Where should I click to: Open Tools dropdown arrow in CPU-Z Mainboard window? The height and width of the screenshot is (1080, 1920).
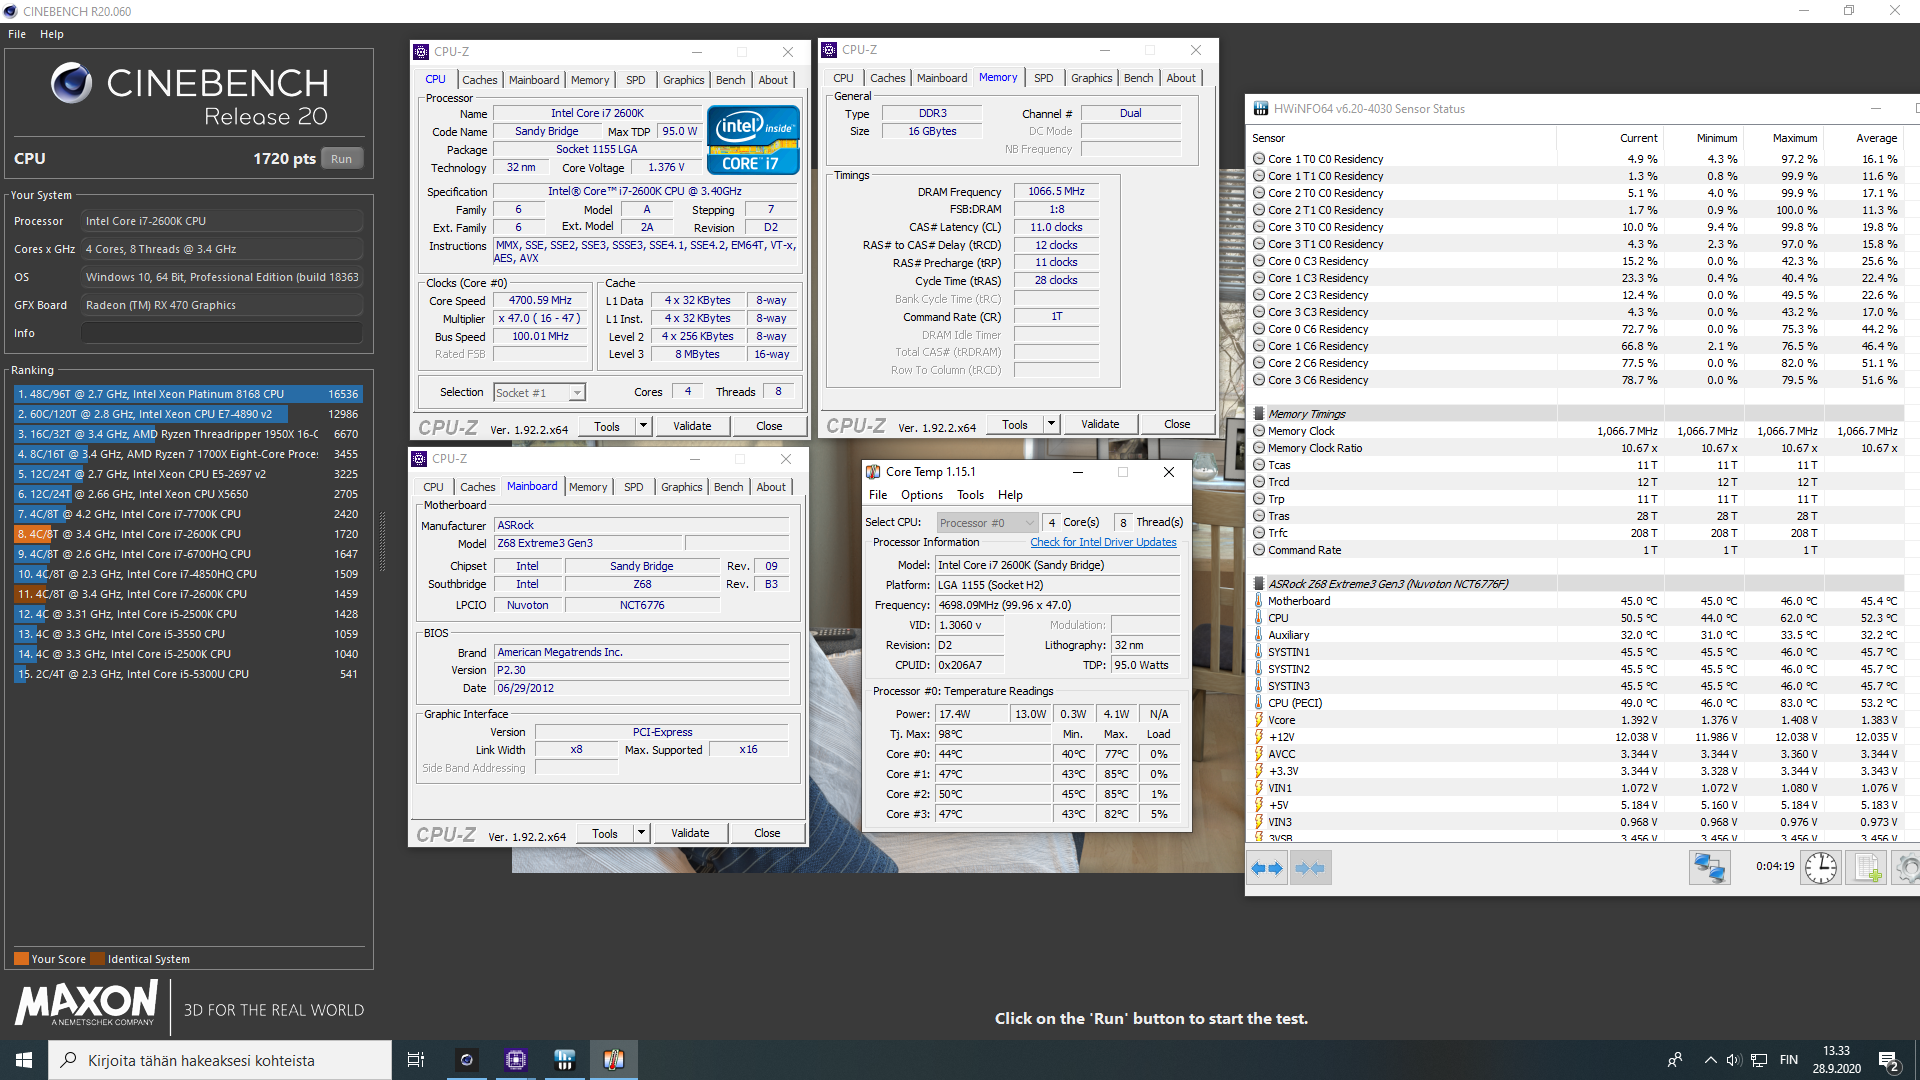click(641, 834)
